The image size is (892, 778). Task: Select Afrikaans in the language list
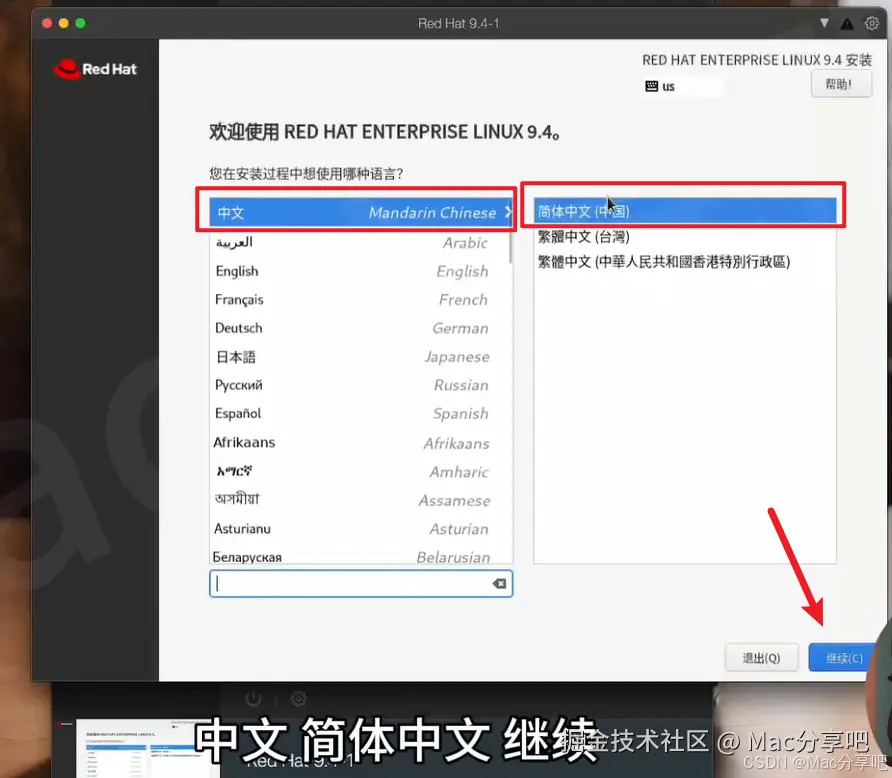click(300, 442)
